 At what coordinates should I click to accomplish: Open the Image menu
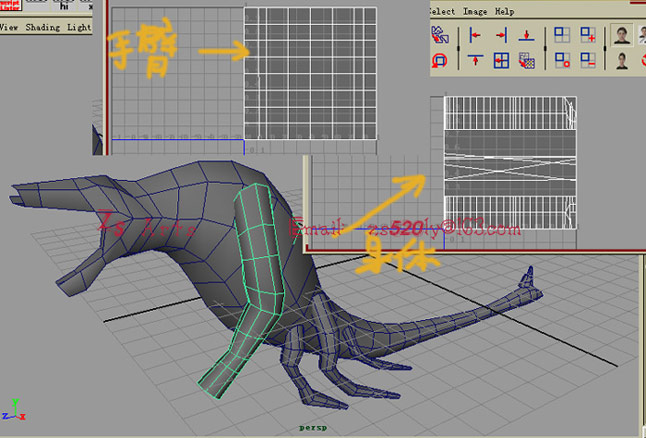pyautogui.click(x=475, y=11)
